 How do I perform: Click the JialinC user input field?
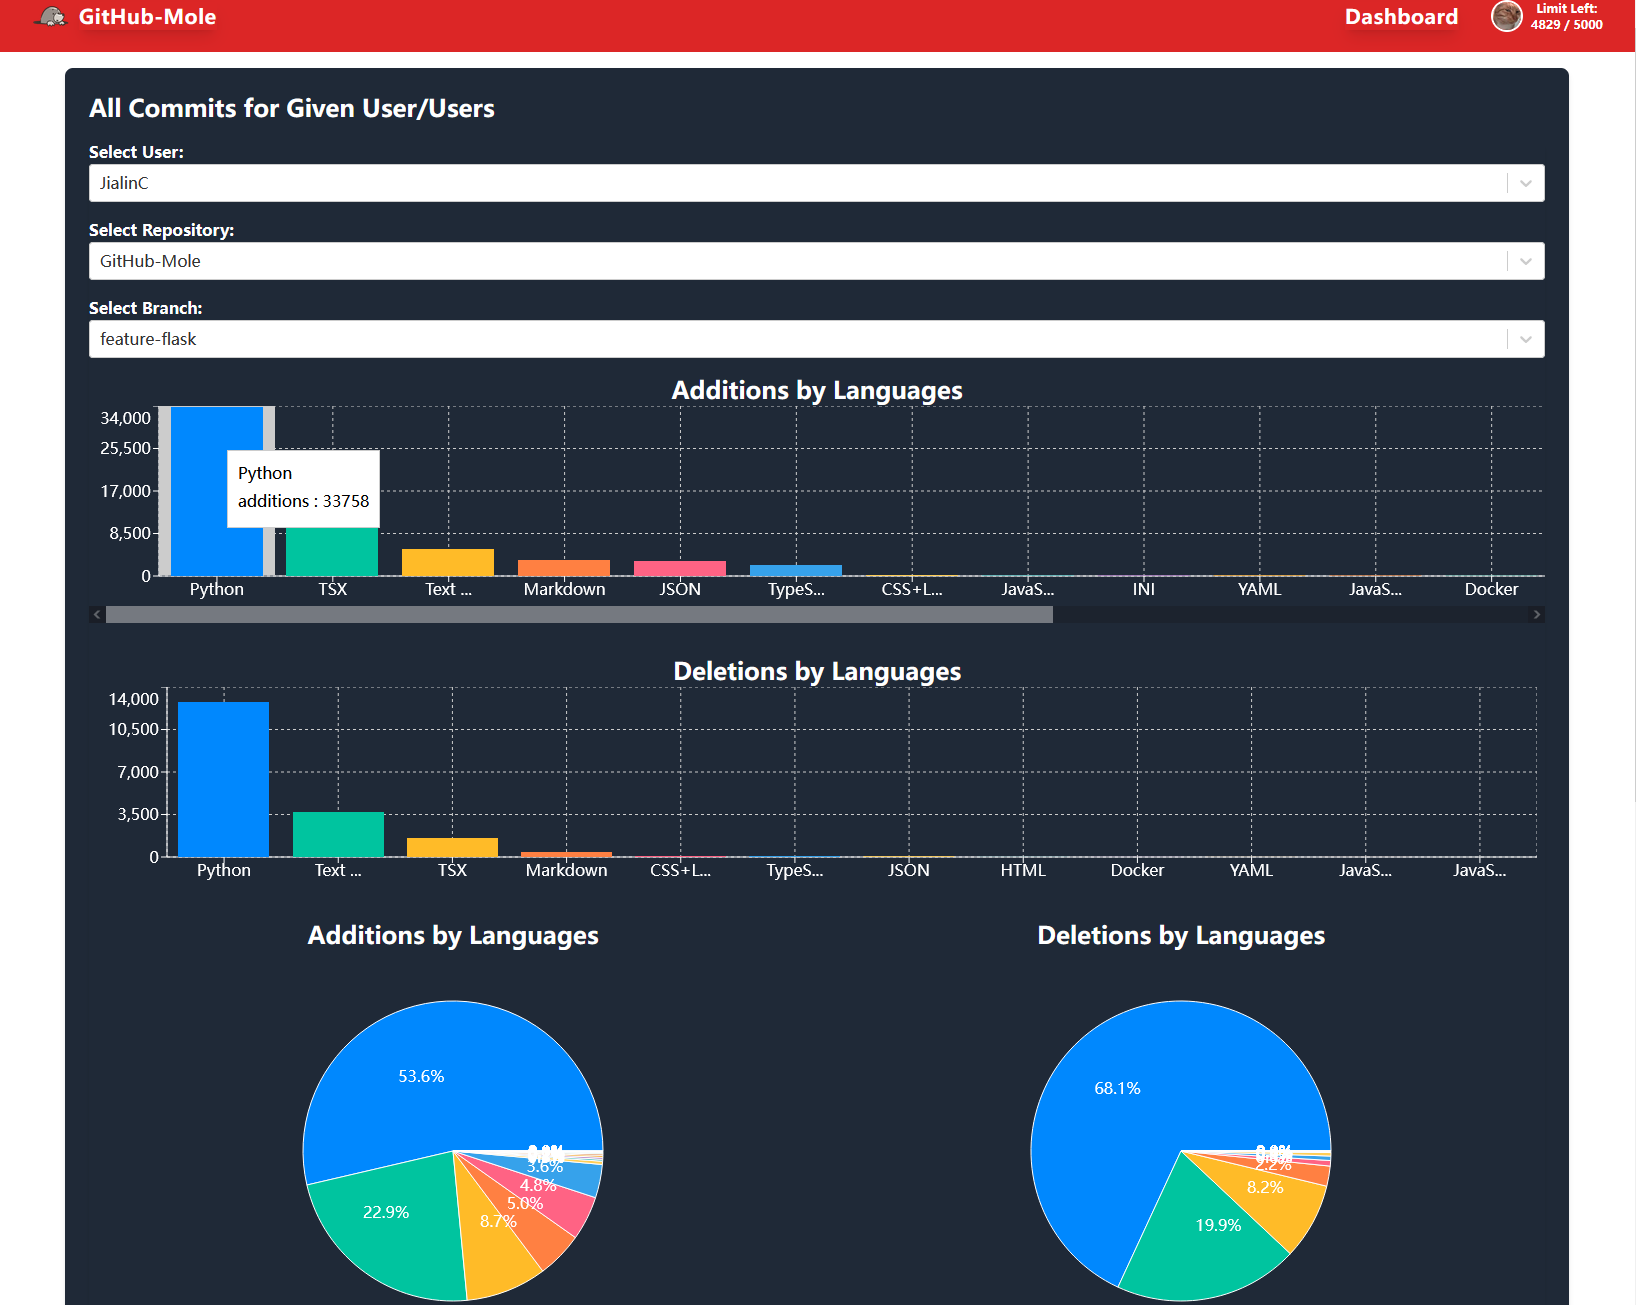point(600,183)
